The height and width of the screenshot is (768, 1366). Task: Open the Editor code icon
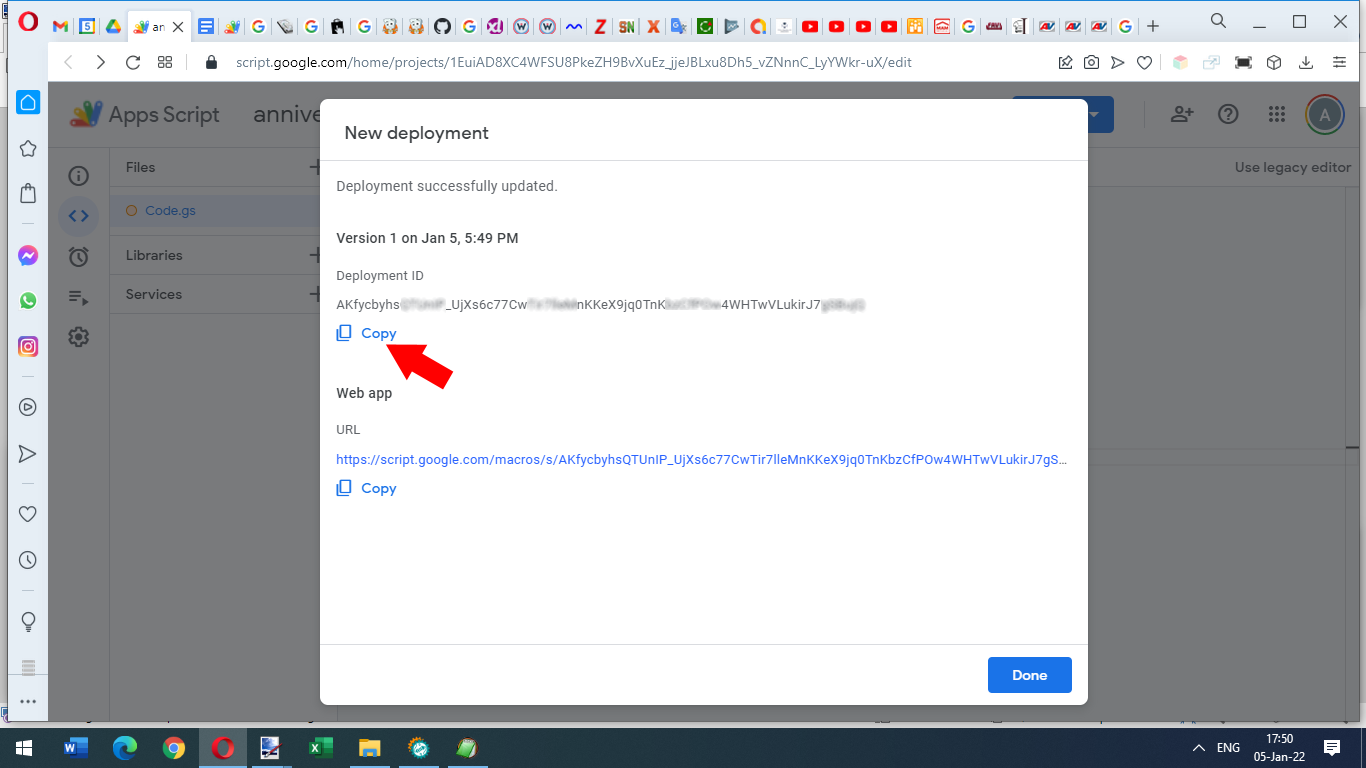[79, 216]
